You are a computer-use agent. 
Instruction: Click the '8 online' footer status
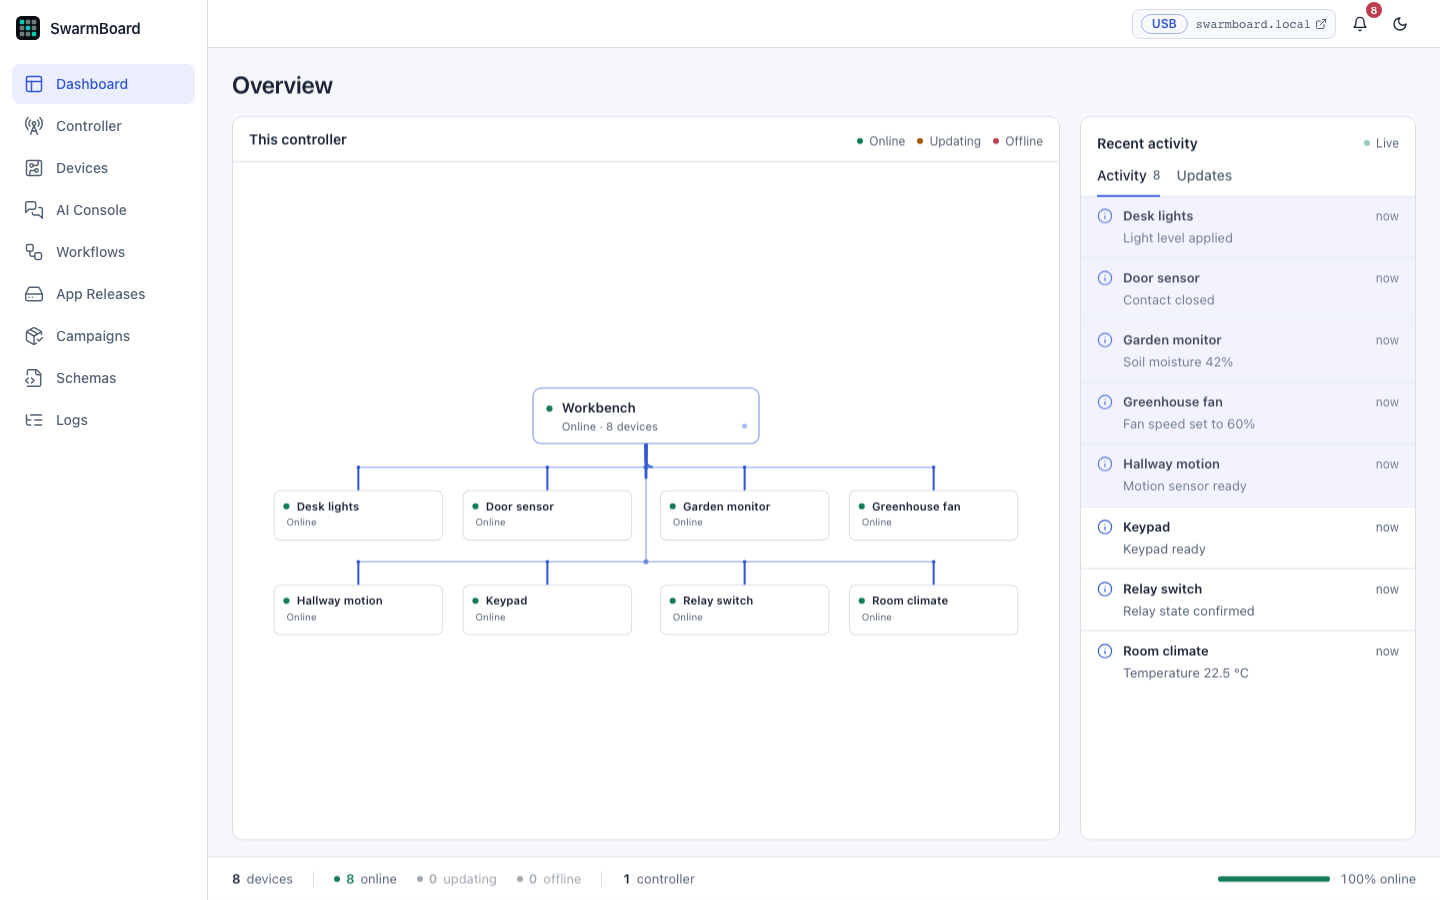tap(365, 879)
